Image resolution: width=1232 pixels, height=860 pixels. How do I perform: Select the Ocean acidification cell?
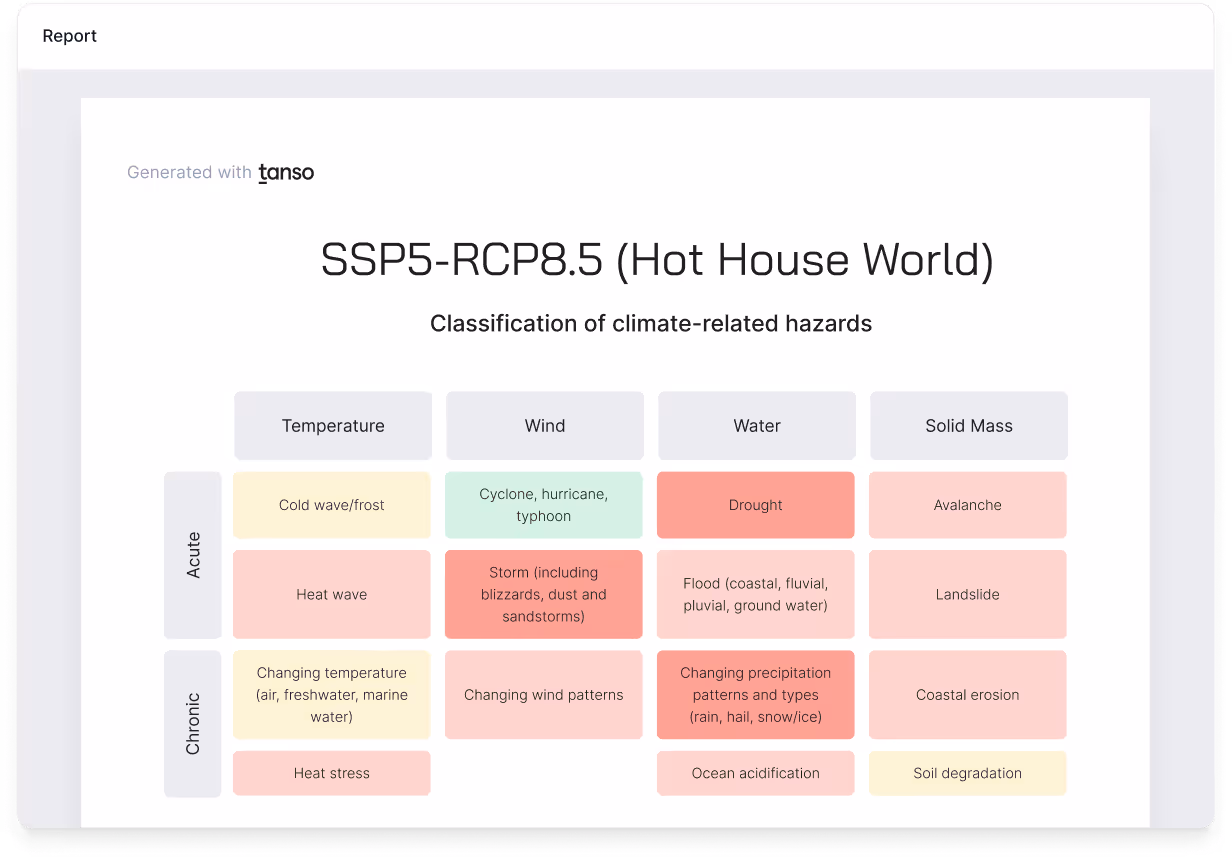[x=756, y=773]
